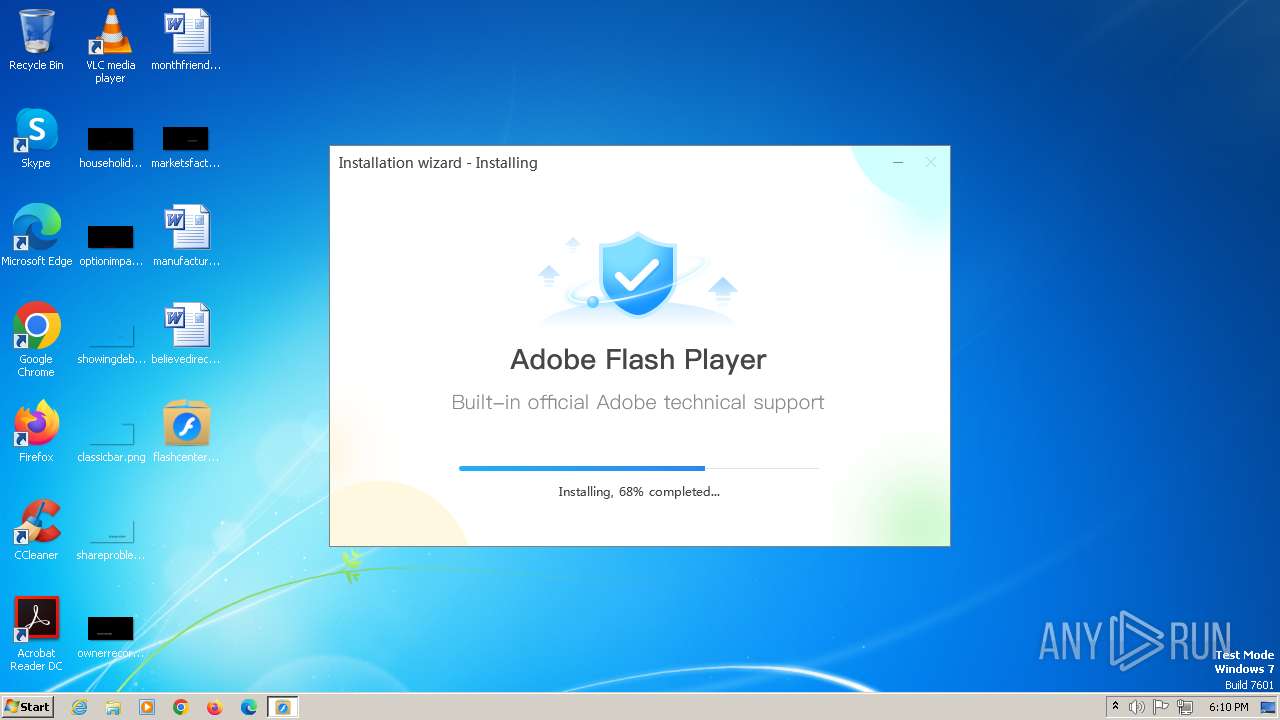Launch CCleaner desktop shortcut
Viewport: 1280px width, 720px height.
(x=36, y=530)
